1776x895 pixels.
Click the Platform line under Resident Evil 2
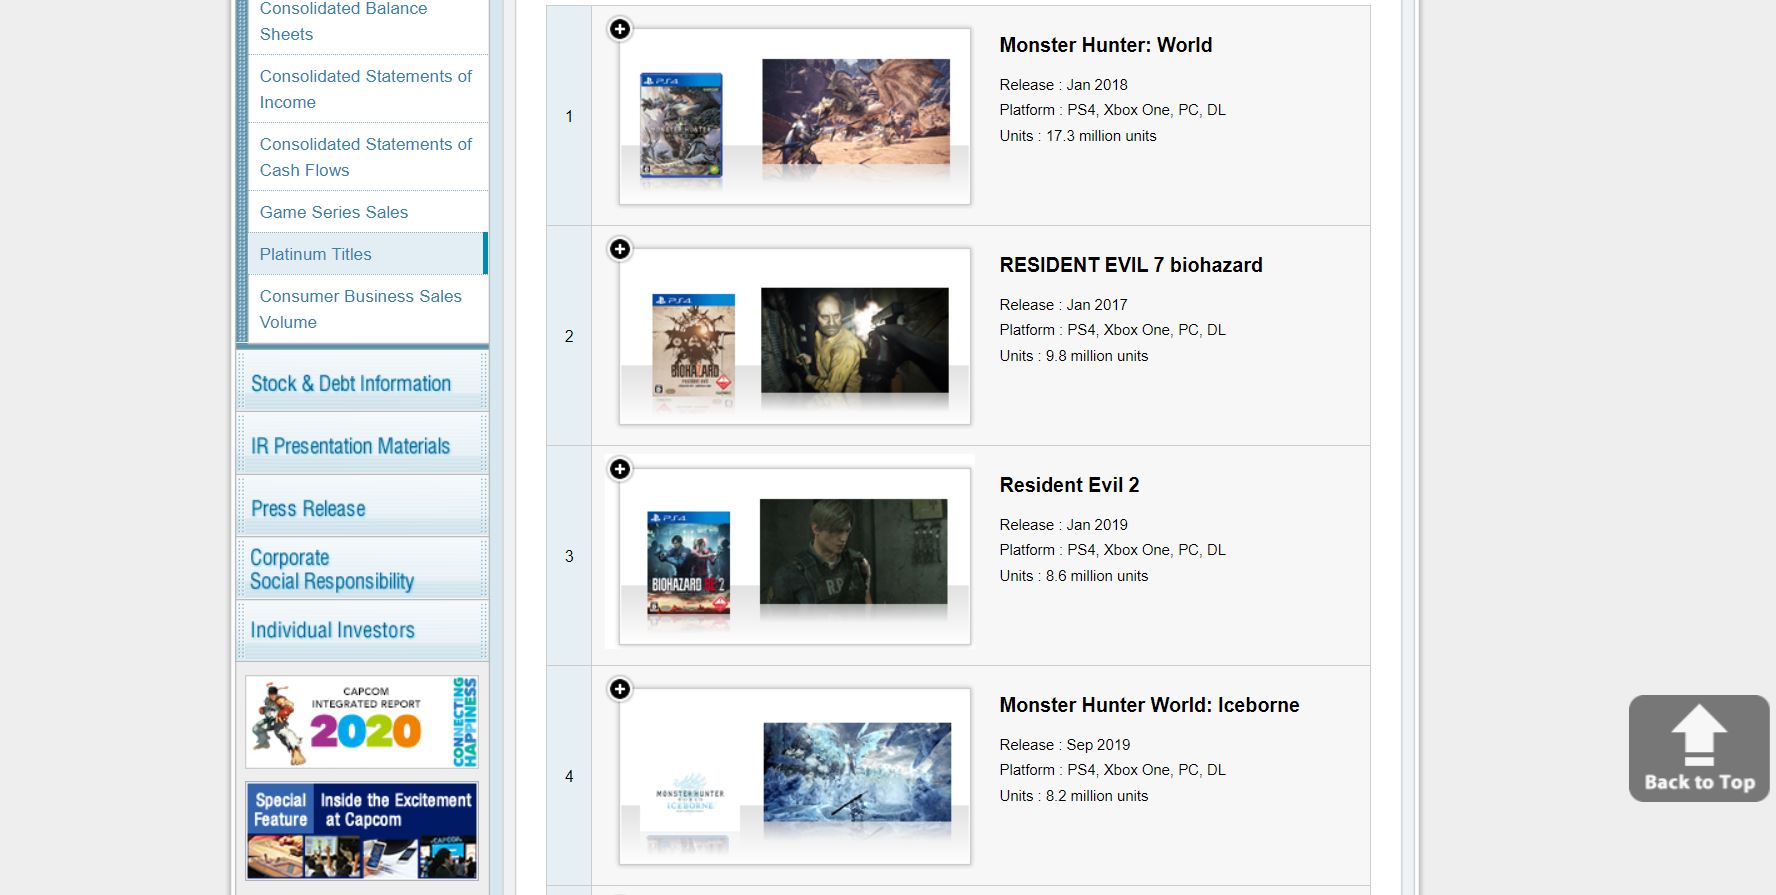[1112, 550]
